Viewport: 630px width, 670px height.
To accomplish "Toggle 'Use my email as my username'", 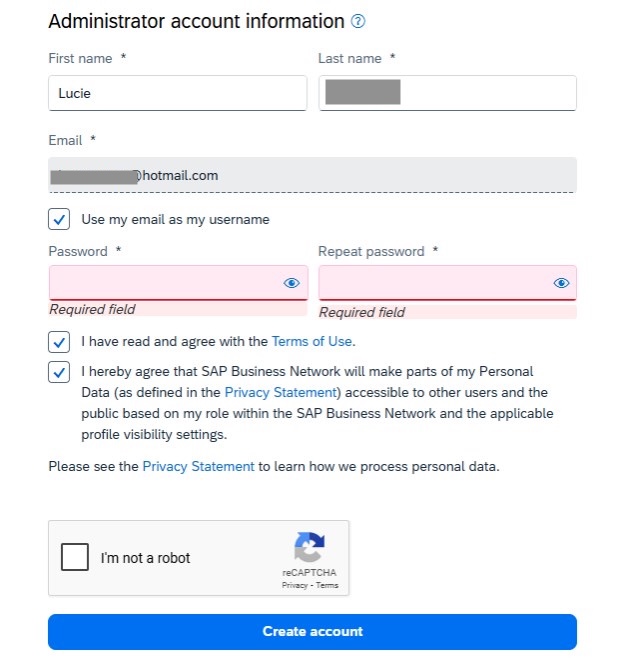I will 59,219.
